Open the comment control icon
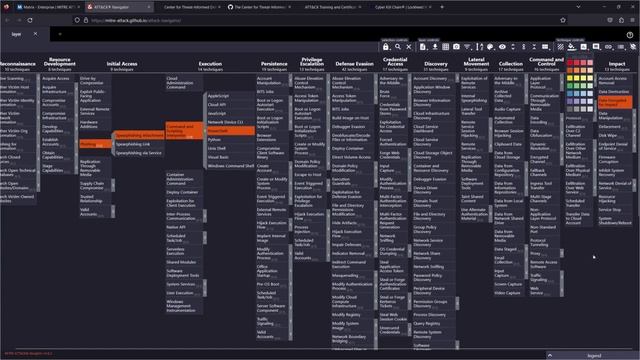 pyautogui.click(x=596, y=47)
